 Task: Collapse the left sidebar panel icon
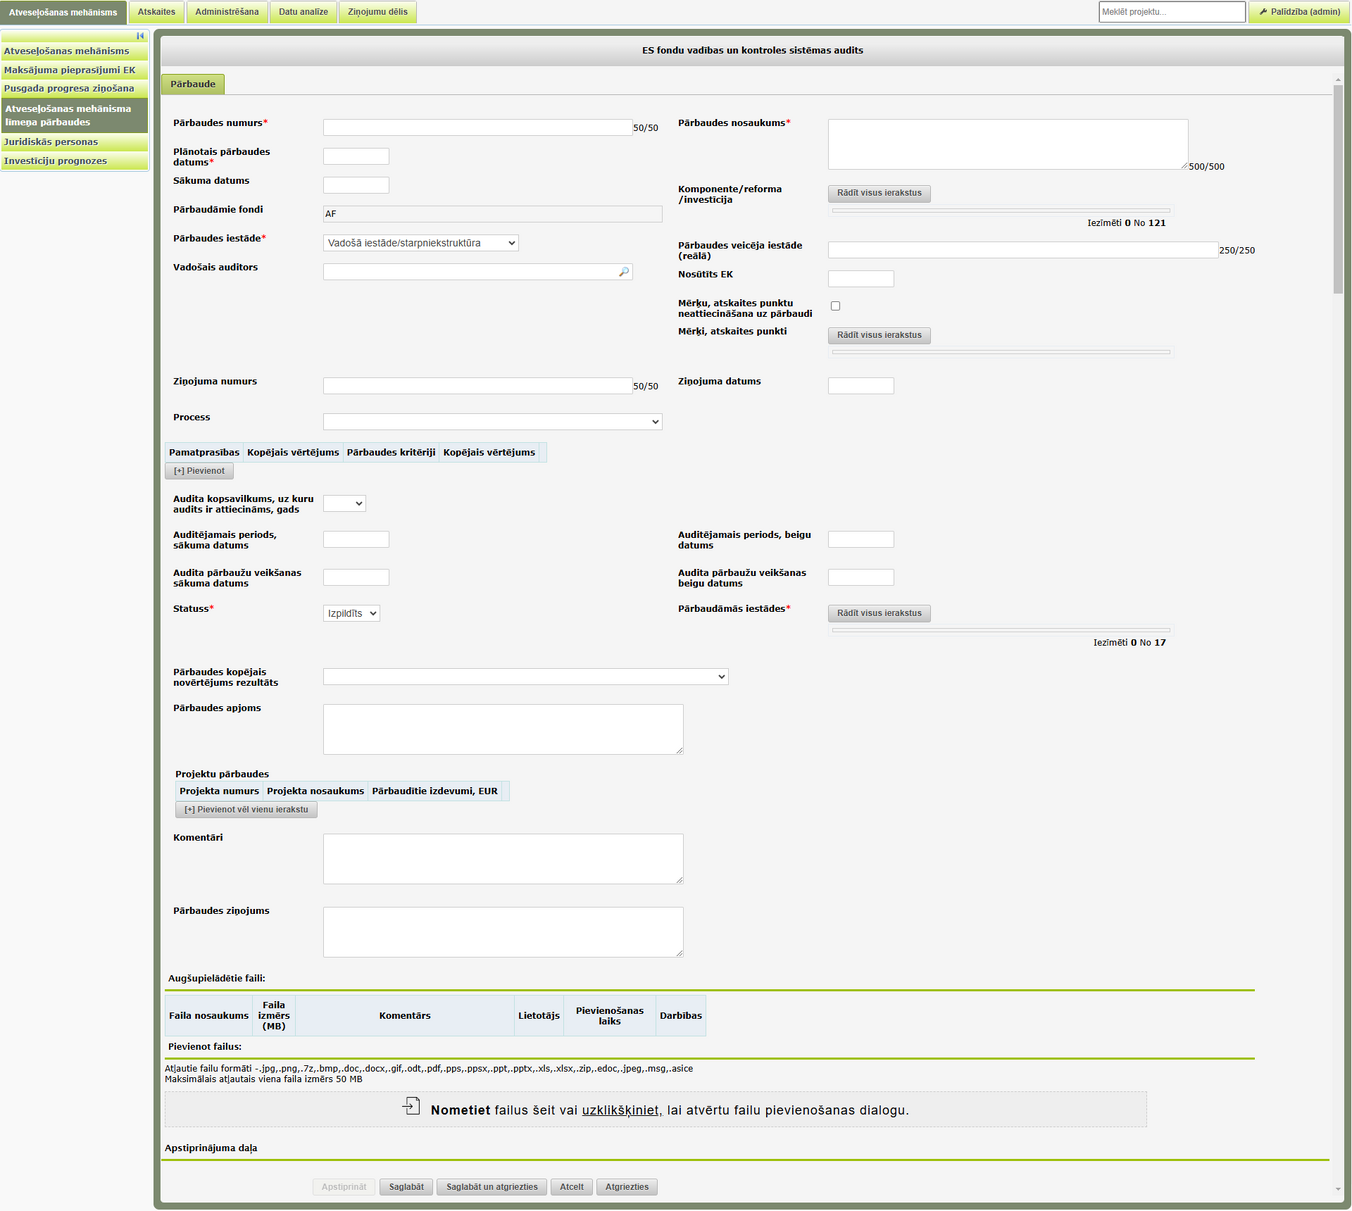click(x=141, y=35)
